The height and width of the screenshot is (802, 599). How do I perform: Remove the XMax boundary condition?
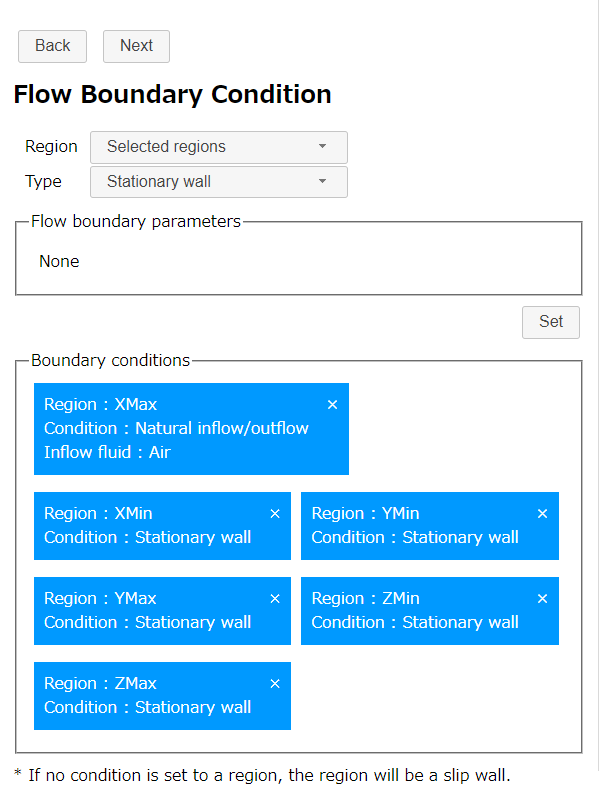coord(332,405)
